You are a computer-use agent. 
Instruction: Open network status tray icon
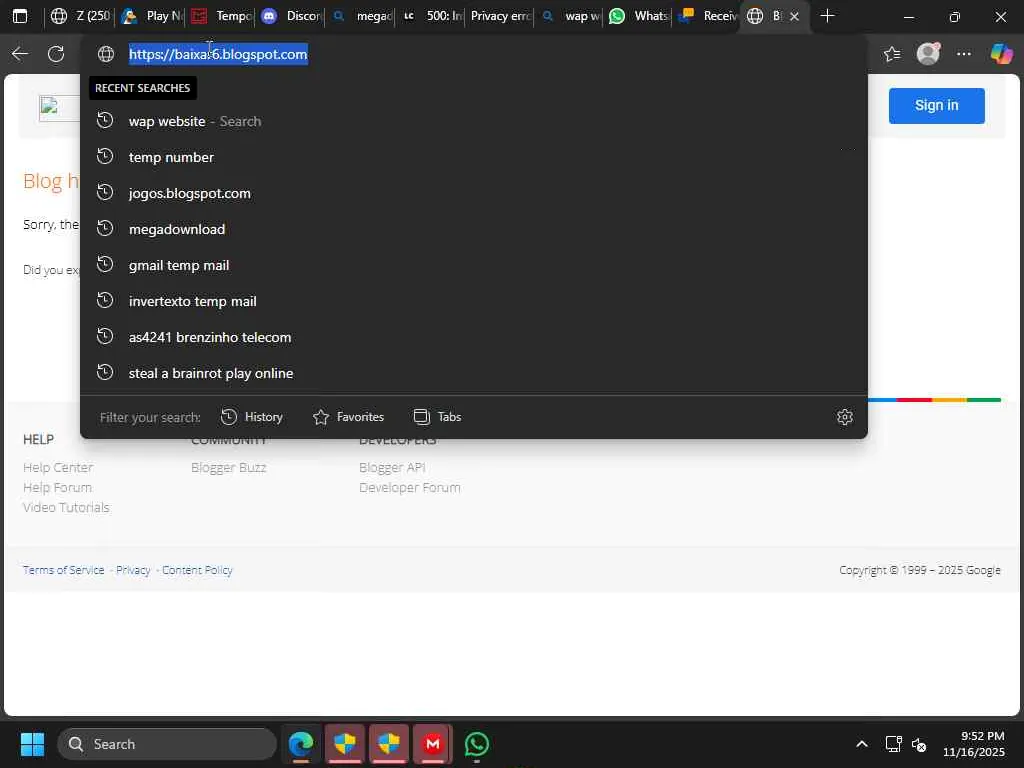click(893, 744)
